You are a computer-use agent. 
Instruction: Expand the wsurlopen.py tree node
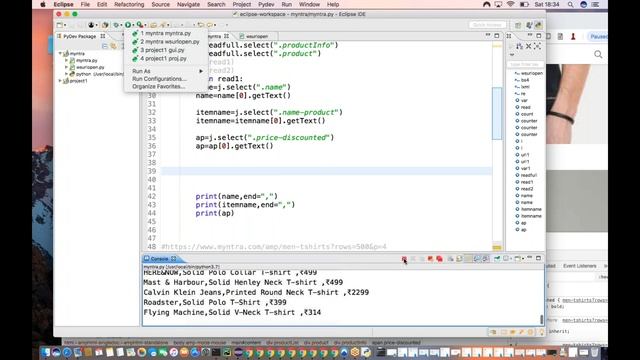pos(67,67)
